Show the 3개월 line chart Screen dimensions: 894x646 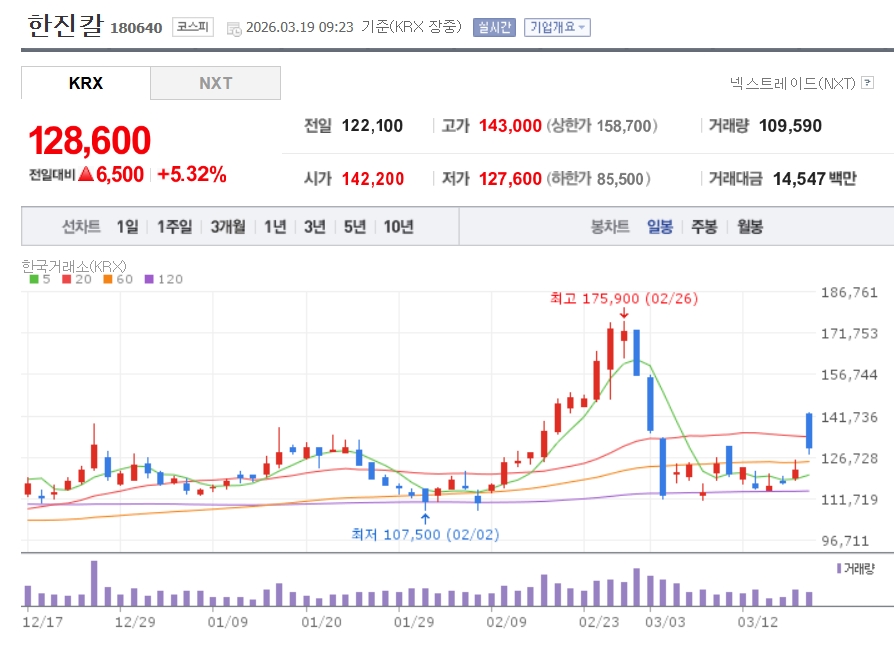pyautogui.click(x=228, y=227)
